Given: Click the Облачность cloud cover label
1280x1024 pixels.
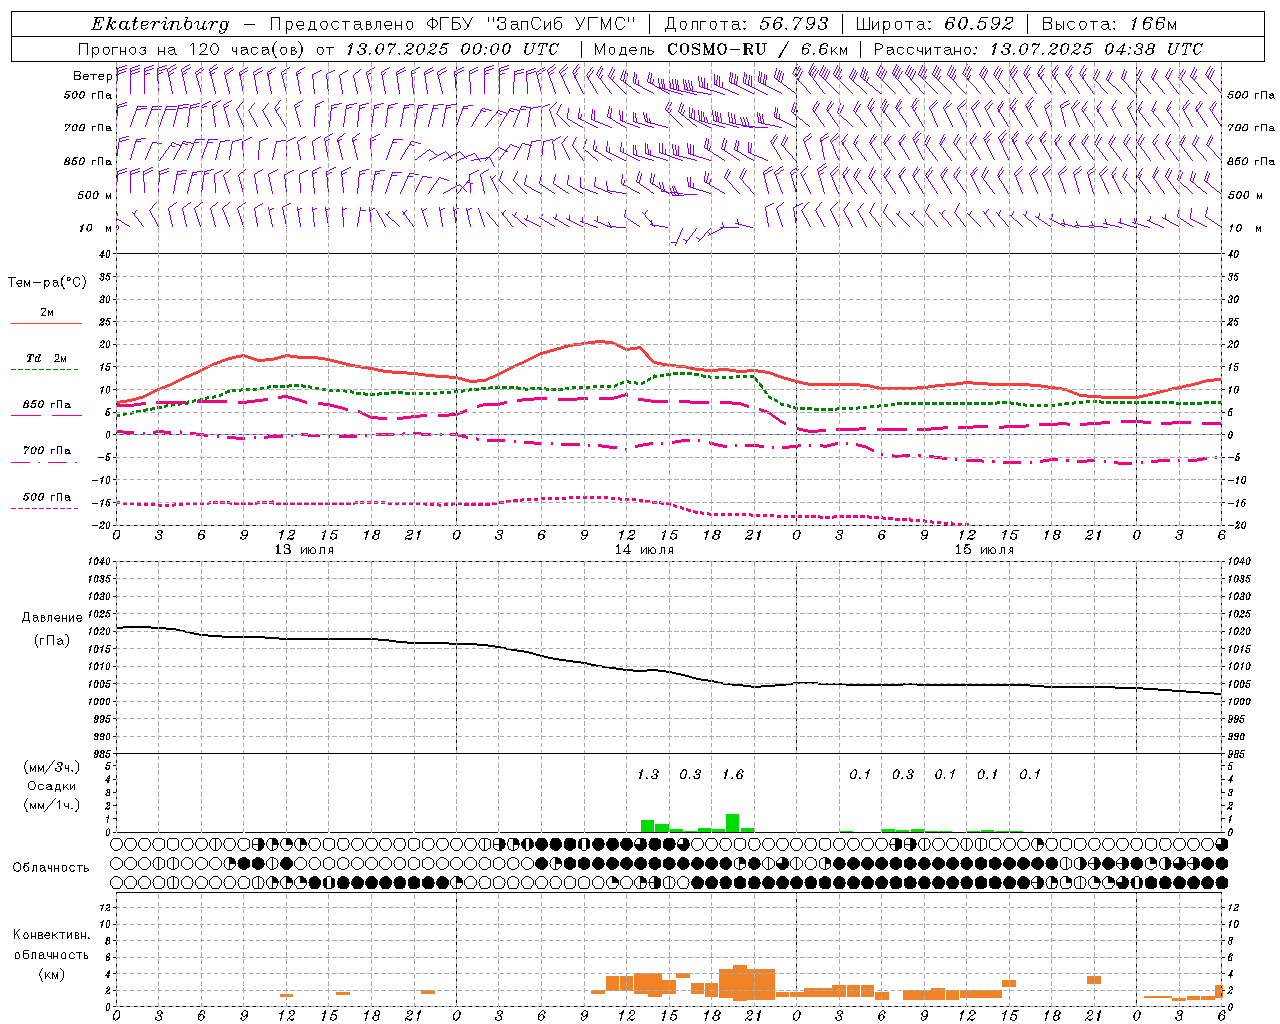Looking at the screenshot, I should [x=51, y=867].
